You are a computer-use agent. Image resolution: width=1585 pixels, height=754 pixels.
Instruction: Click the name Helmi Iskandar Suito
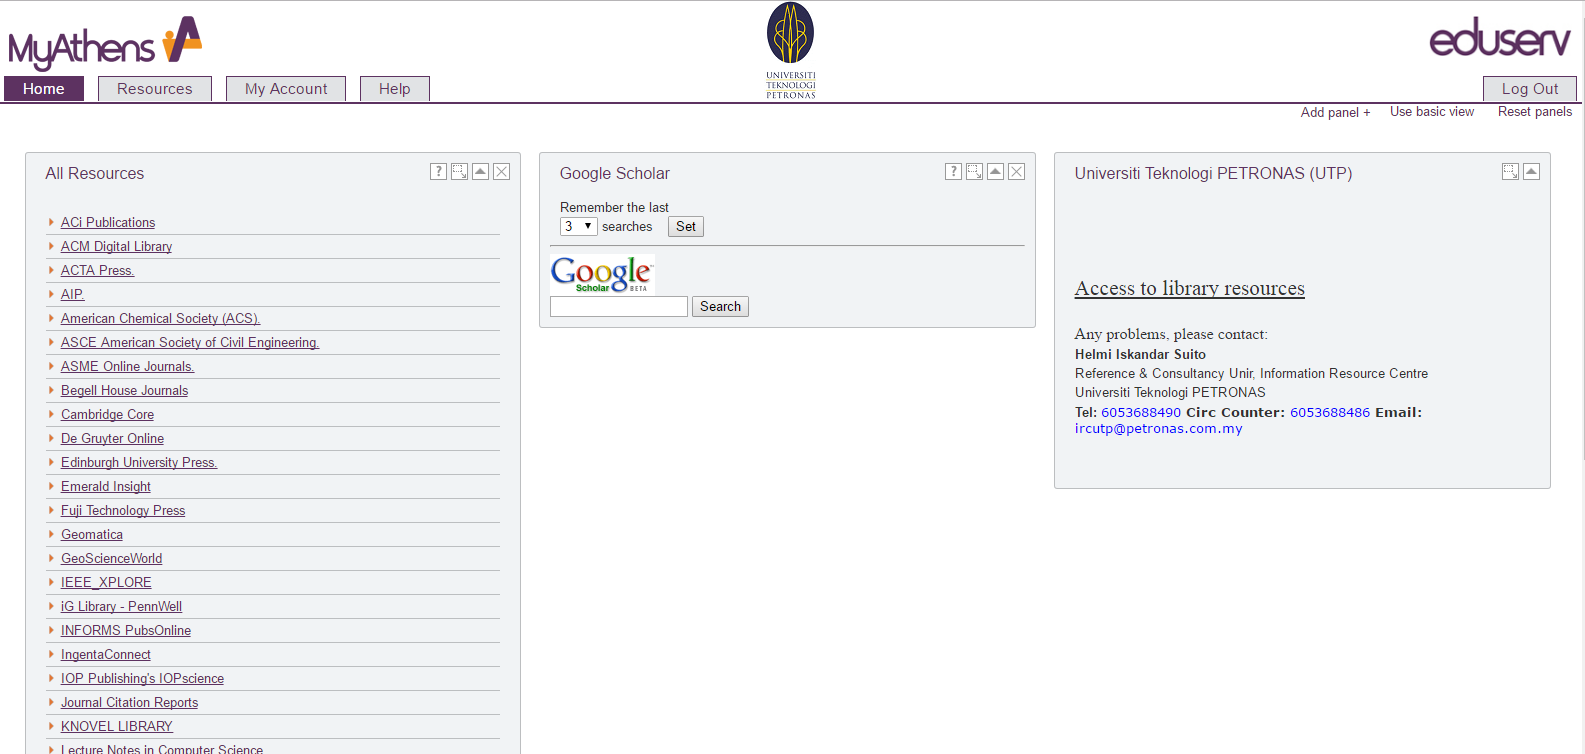tap(1140, 354)
